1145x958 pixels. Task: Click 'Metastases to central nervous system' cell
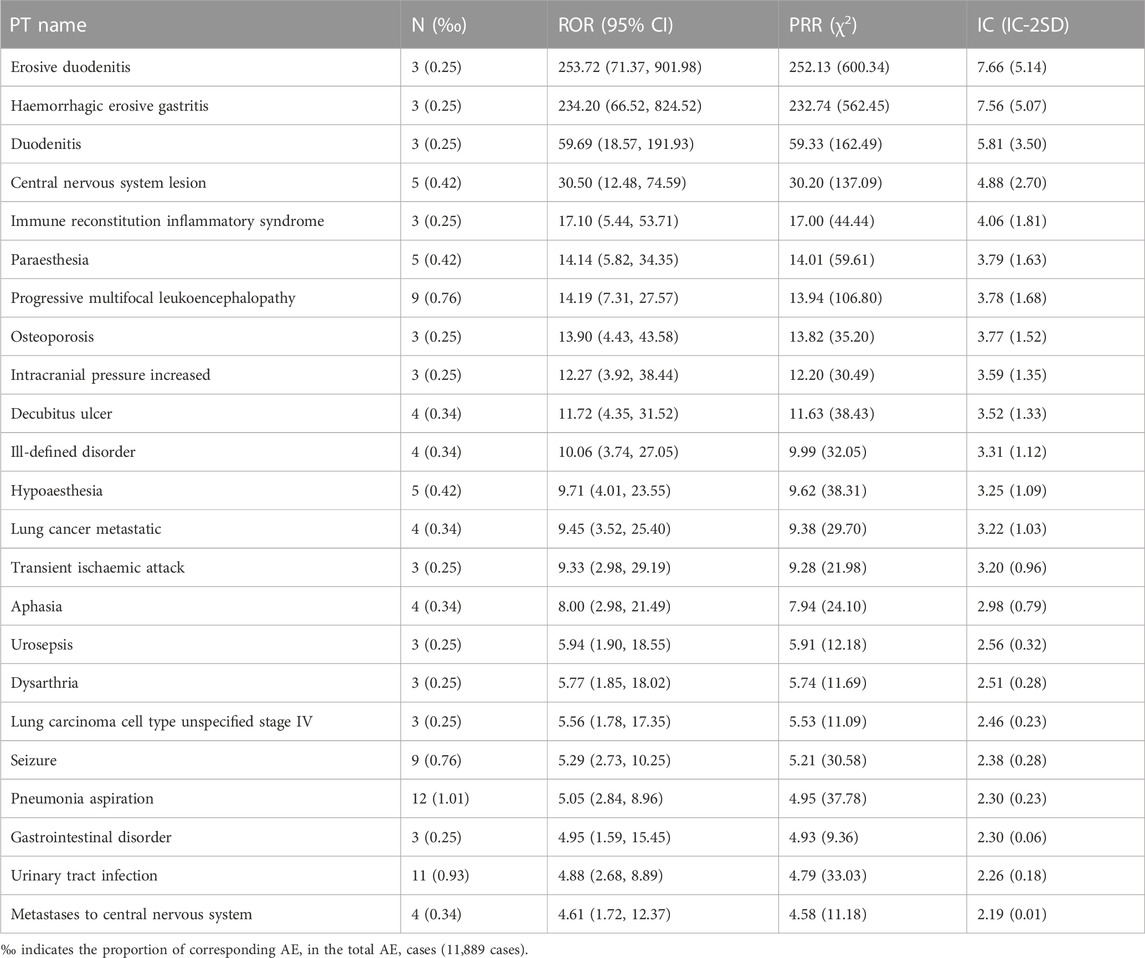pos(131,915)
